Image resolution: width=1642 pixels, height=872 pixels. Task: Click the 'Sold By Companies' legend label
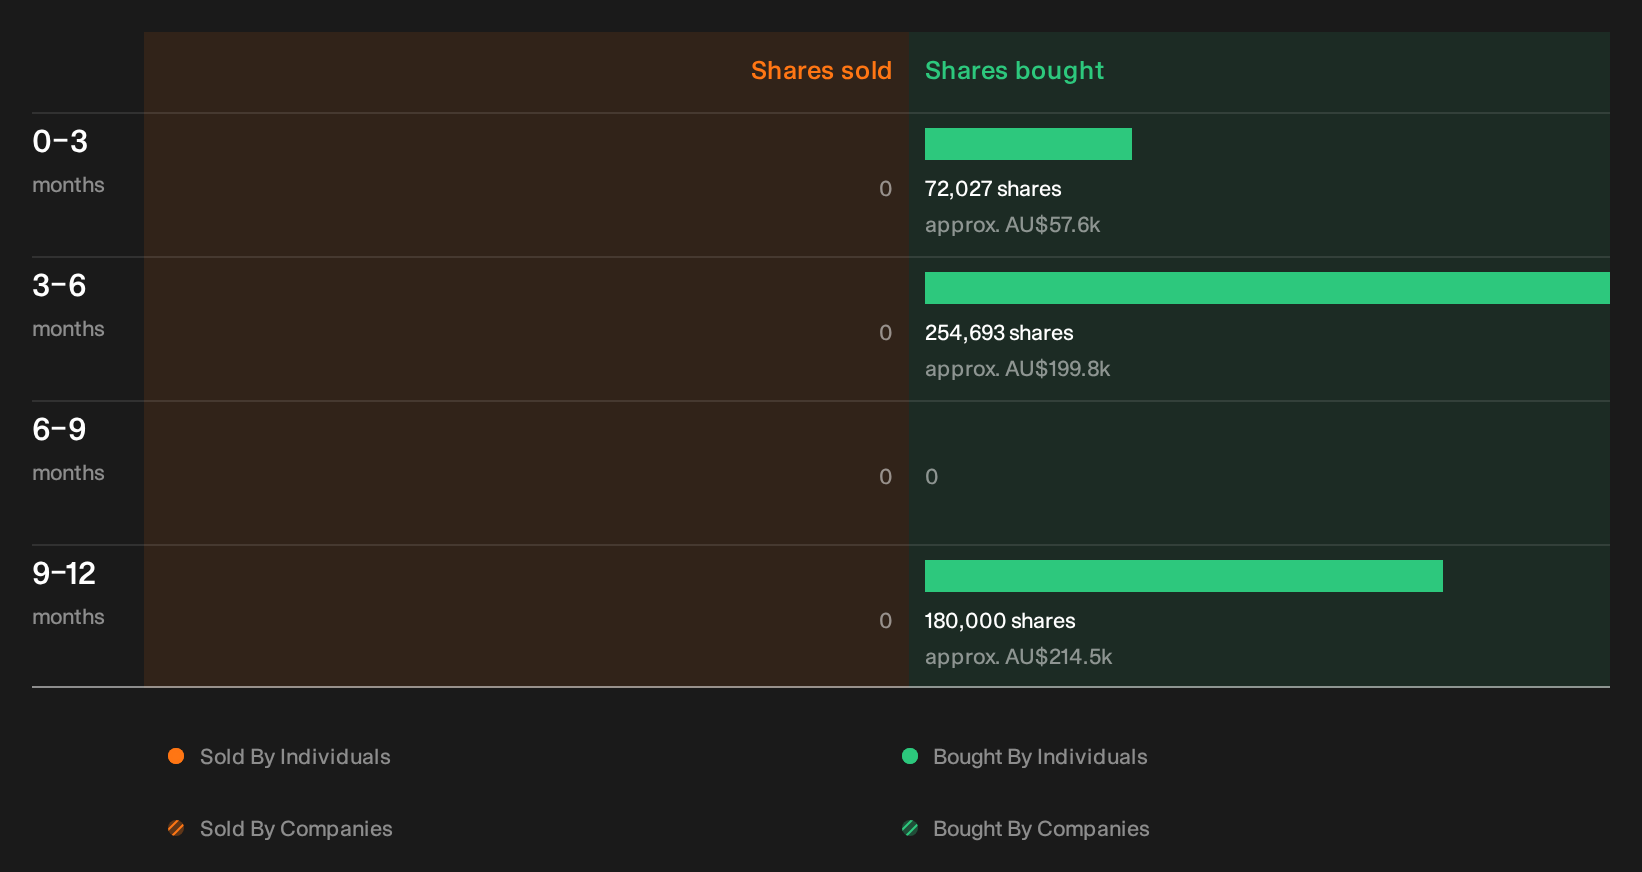[296, 829]
